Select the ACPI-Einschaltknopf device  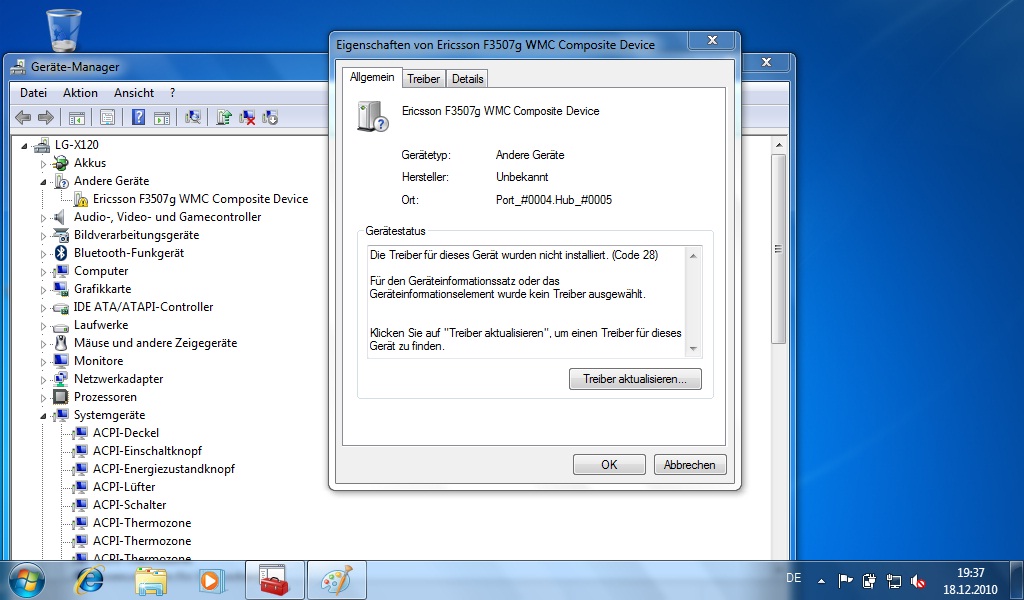(147, 450)
